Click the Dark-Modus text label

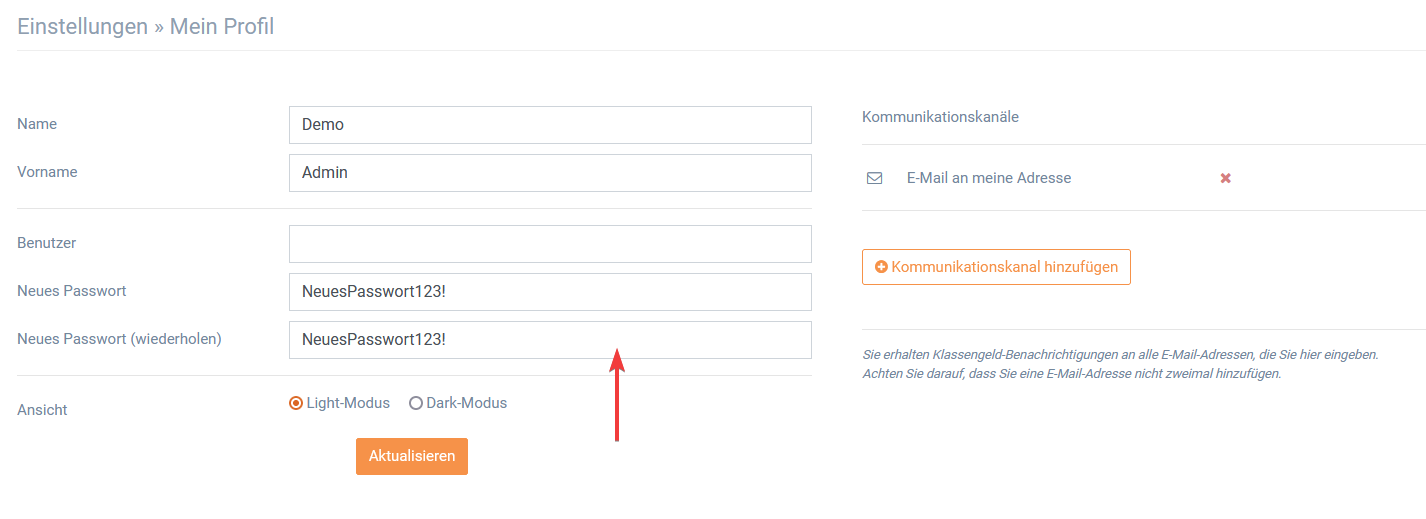pyautogui.click(x=467, y=403)
